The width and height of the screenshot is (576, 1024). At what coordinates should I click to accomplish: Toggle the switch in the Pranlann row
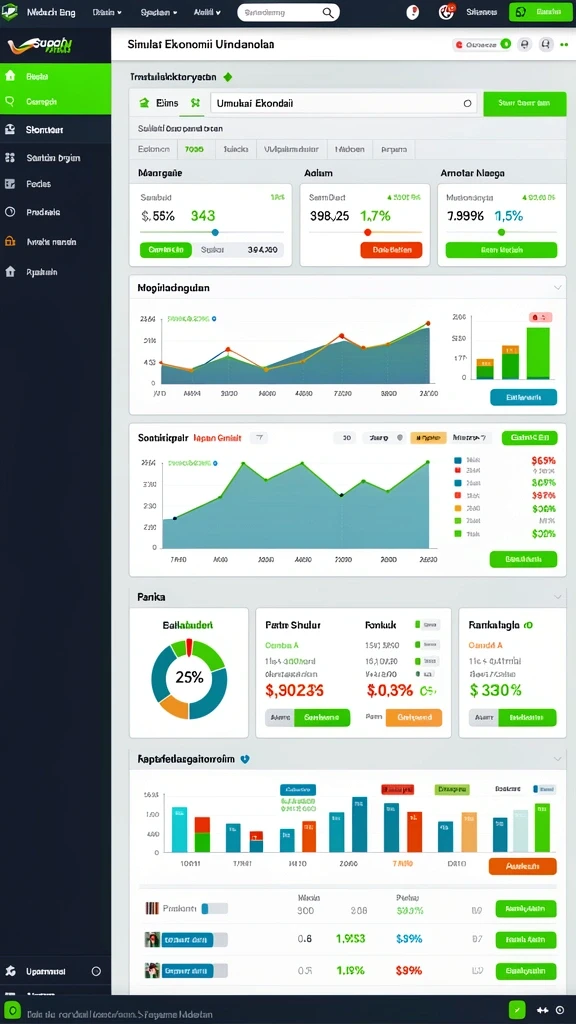214,908
